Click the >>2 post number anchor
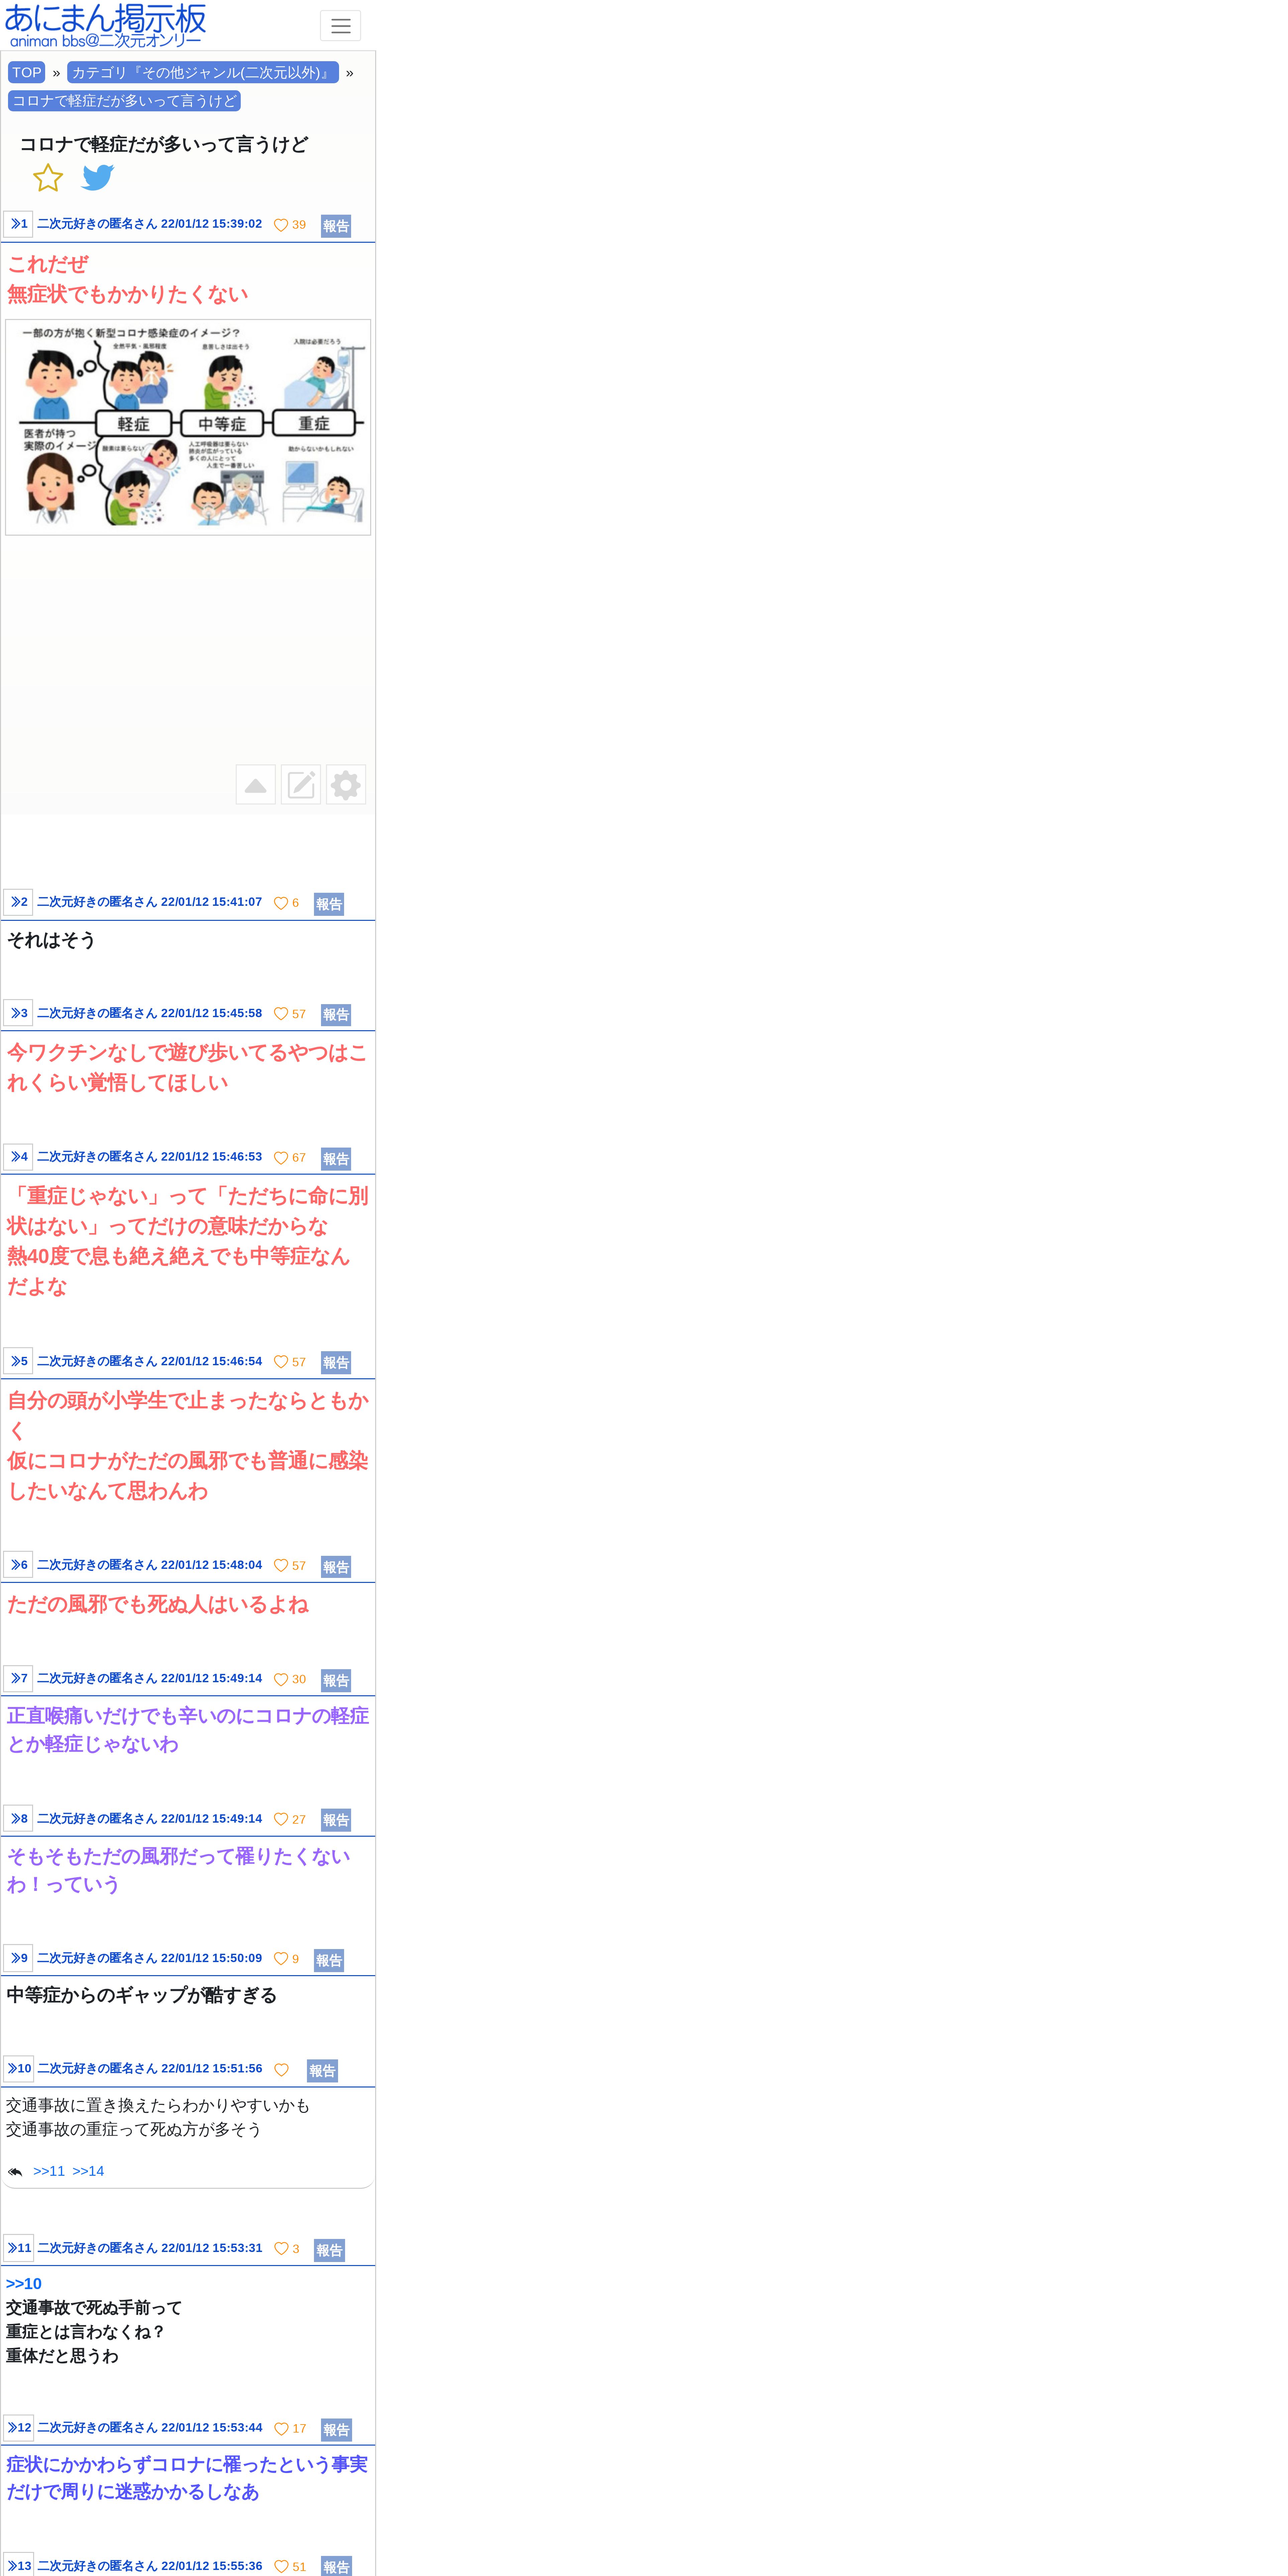The height and width of the screenshot is (2576, 1288). coord(18,902)
